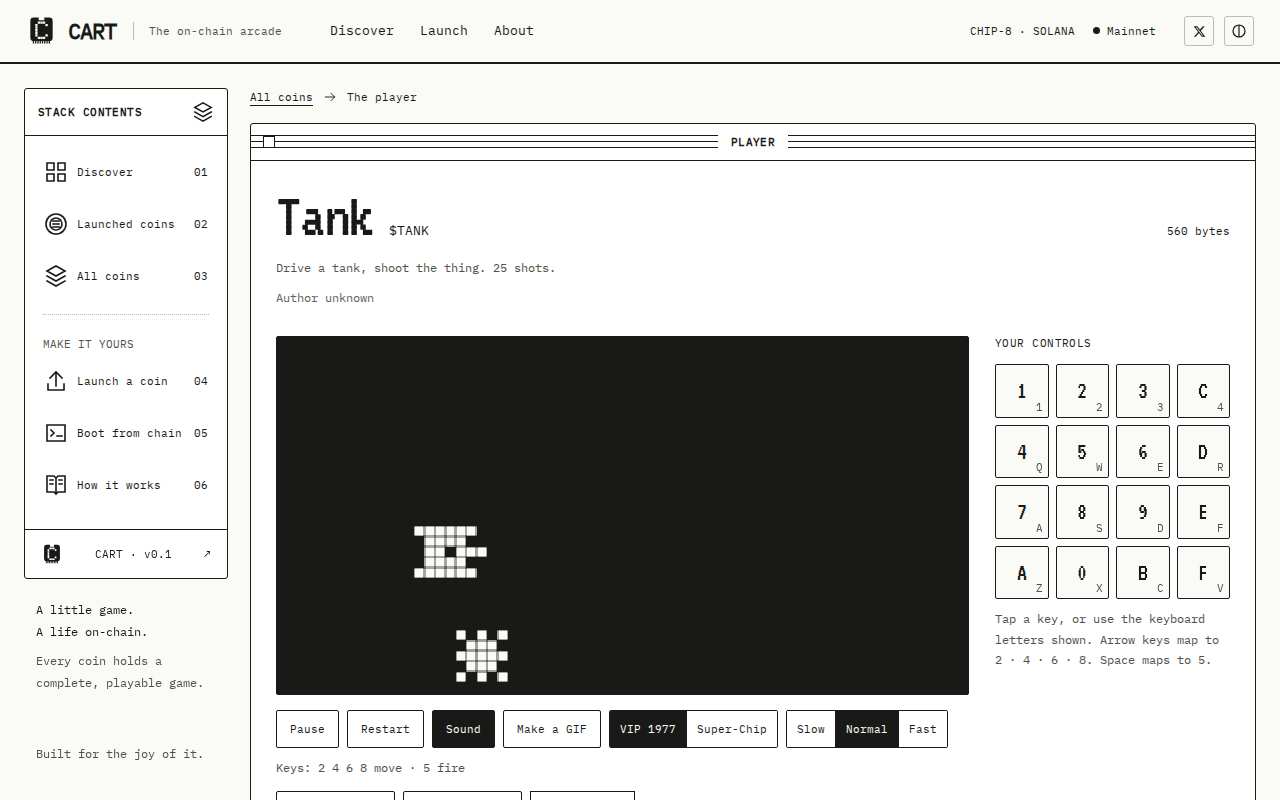
Task: Open the external arrow next to CART v0.1
Action: point(207,554)
